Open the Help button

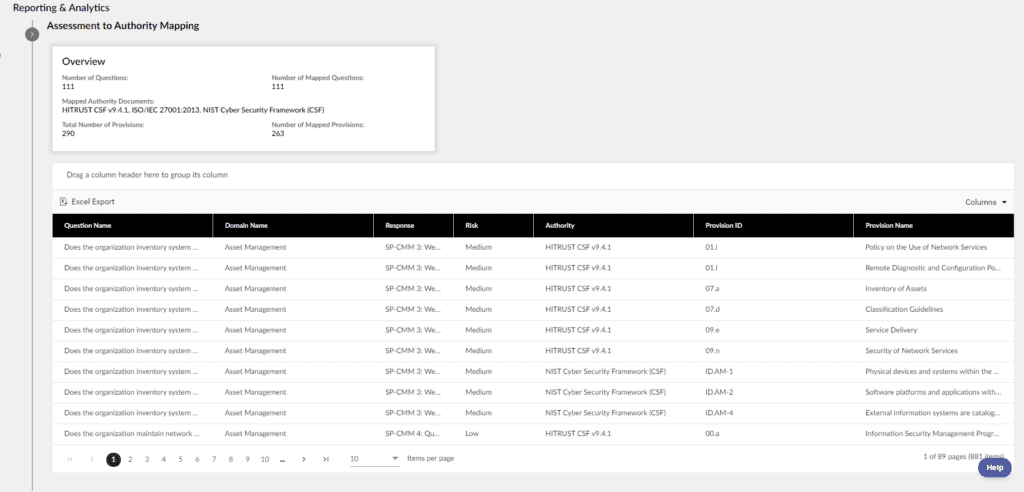coord(994,467)
